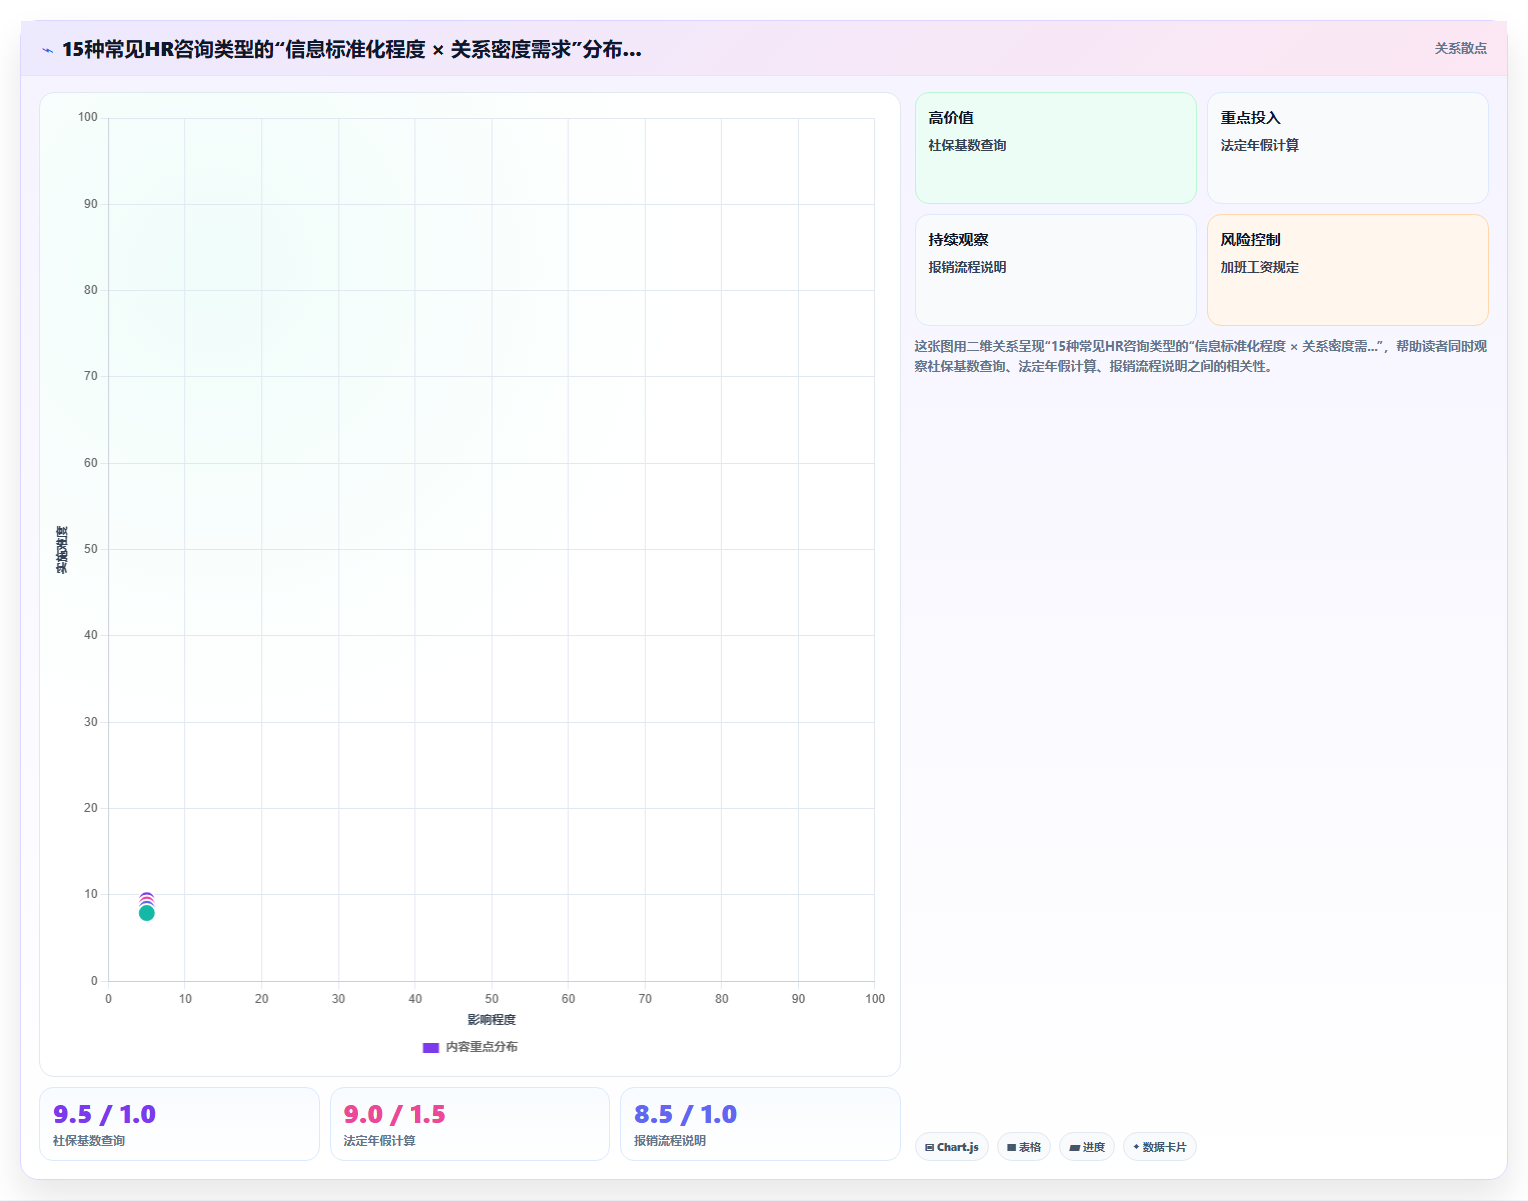This screenshot has width=1528, height=1201.
Task: Click the 法定年假计算 text in the 重点投入 card
Action: coord(1259,146)
